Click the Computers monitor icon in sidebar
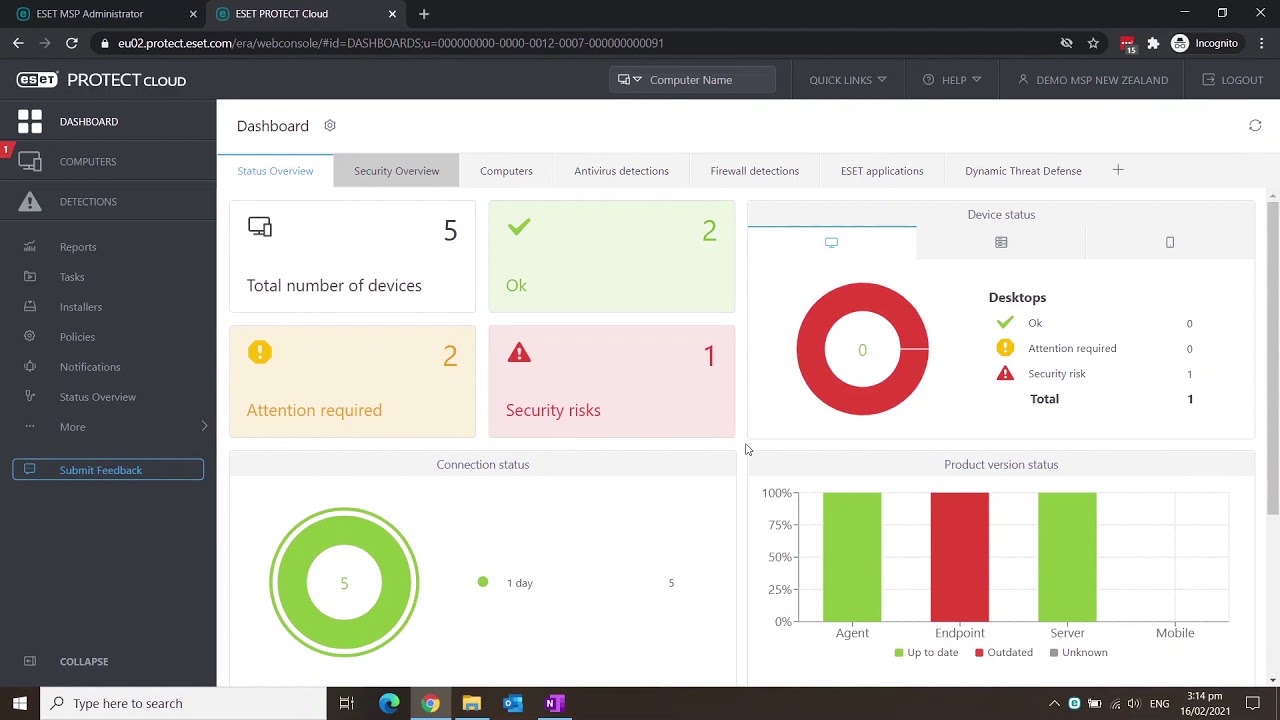1280x720 pixels. (x=30, y=162)
